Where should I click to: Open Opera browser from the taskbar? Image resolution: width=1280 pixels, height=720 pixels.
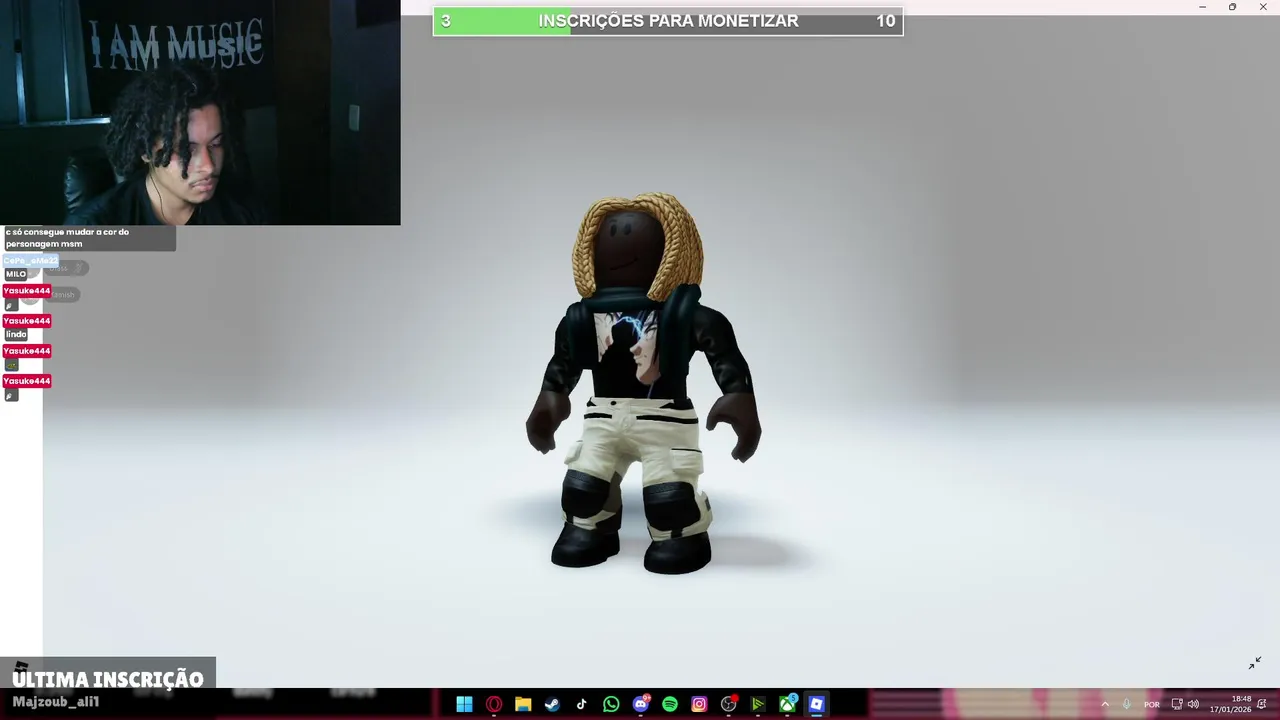click(494, 704)
